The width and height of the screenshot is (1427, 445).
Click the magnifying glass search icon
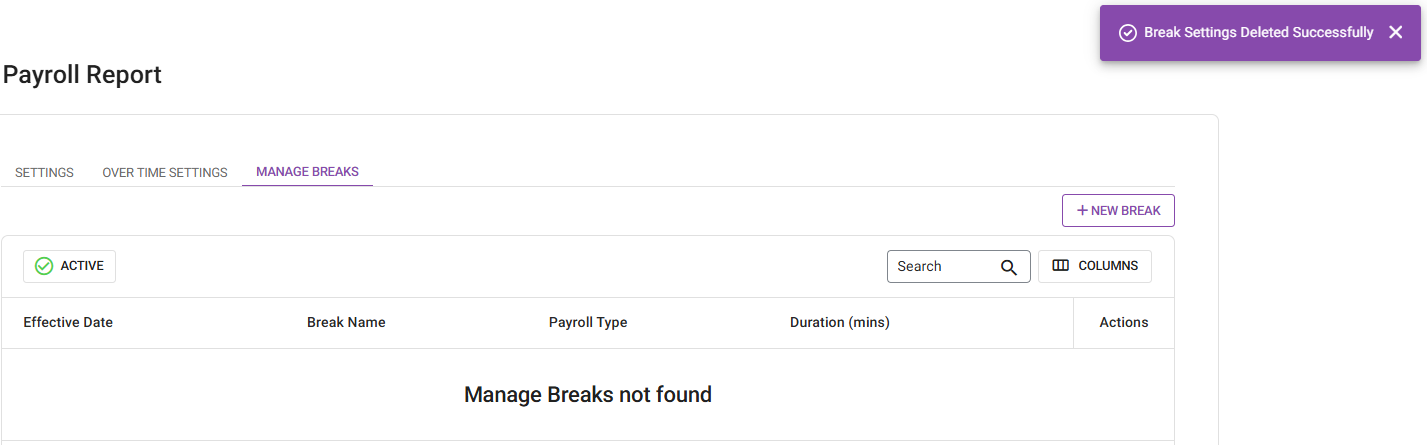1008,267
